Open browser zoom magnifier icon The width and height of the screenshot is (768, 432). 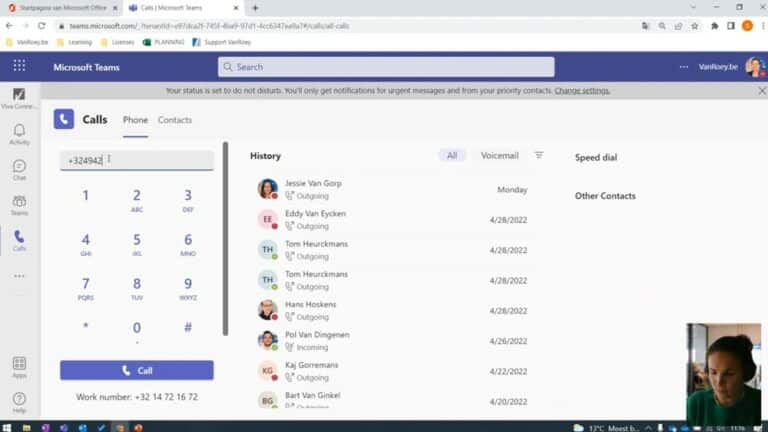coord(662,26)
